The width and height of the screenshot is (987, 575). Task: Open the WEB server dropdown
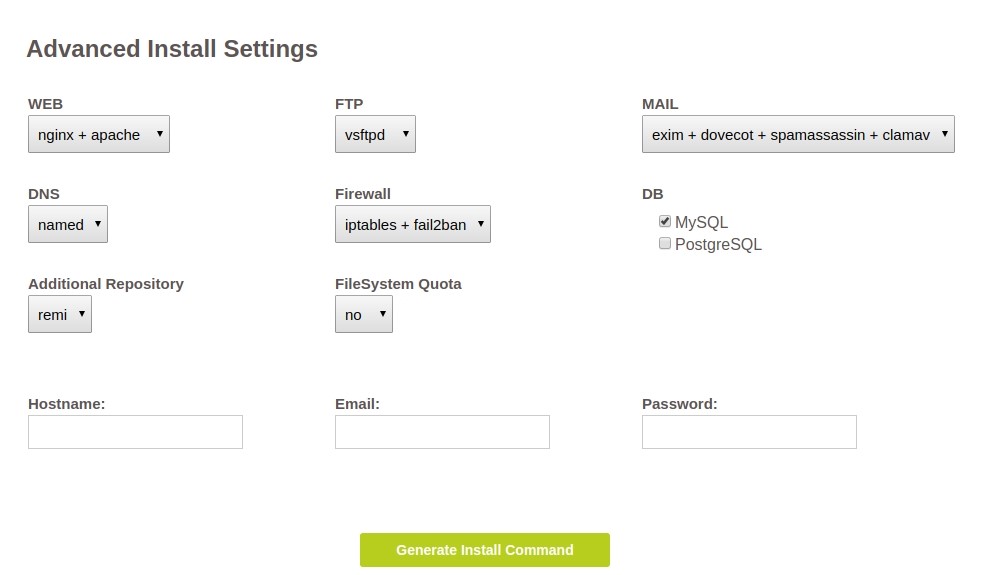click(x=98, y=135)
